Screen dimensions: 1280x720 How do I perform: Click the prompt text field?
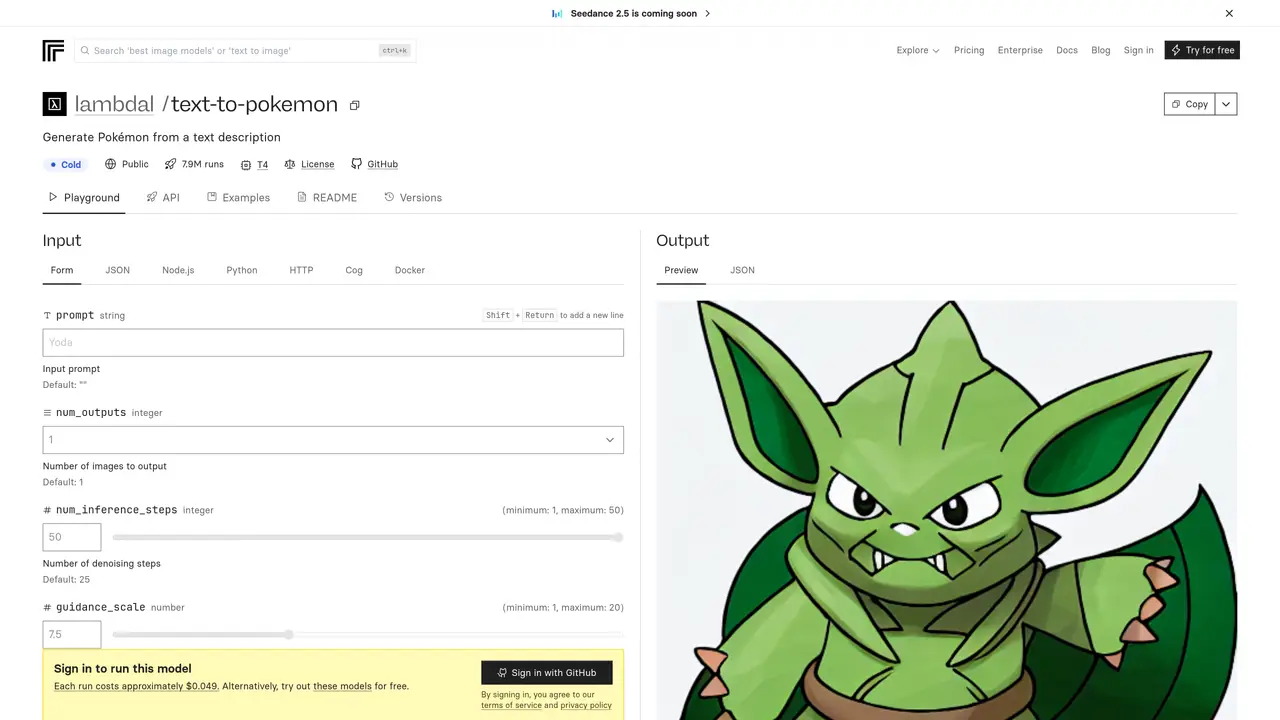(333, 342)
